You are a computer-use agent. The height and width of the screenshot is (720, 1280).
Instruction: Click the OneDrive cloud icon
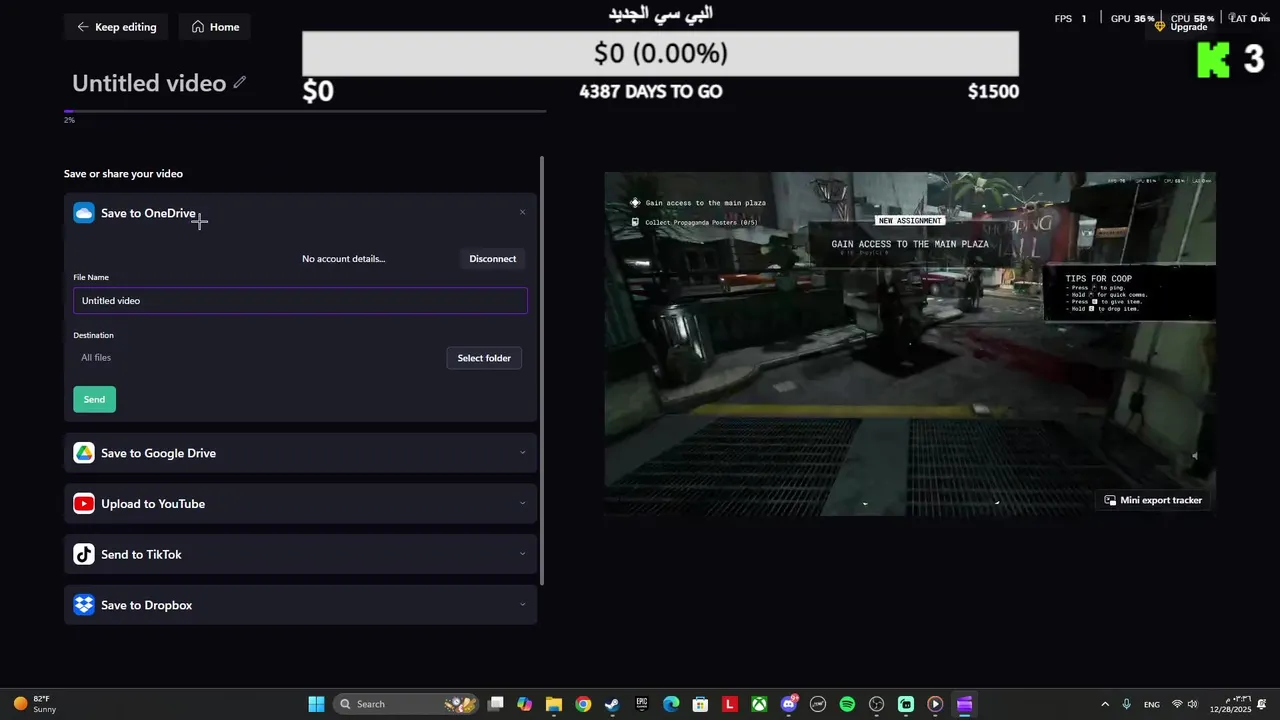point(84,213)
